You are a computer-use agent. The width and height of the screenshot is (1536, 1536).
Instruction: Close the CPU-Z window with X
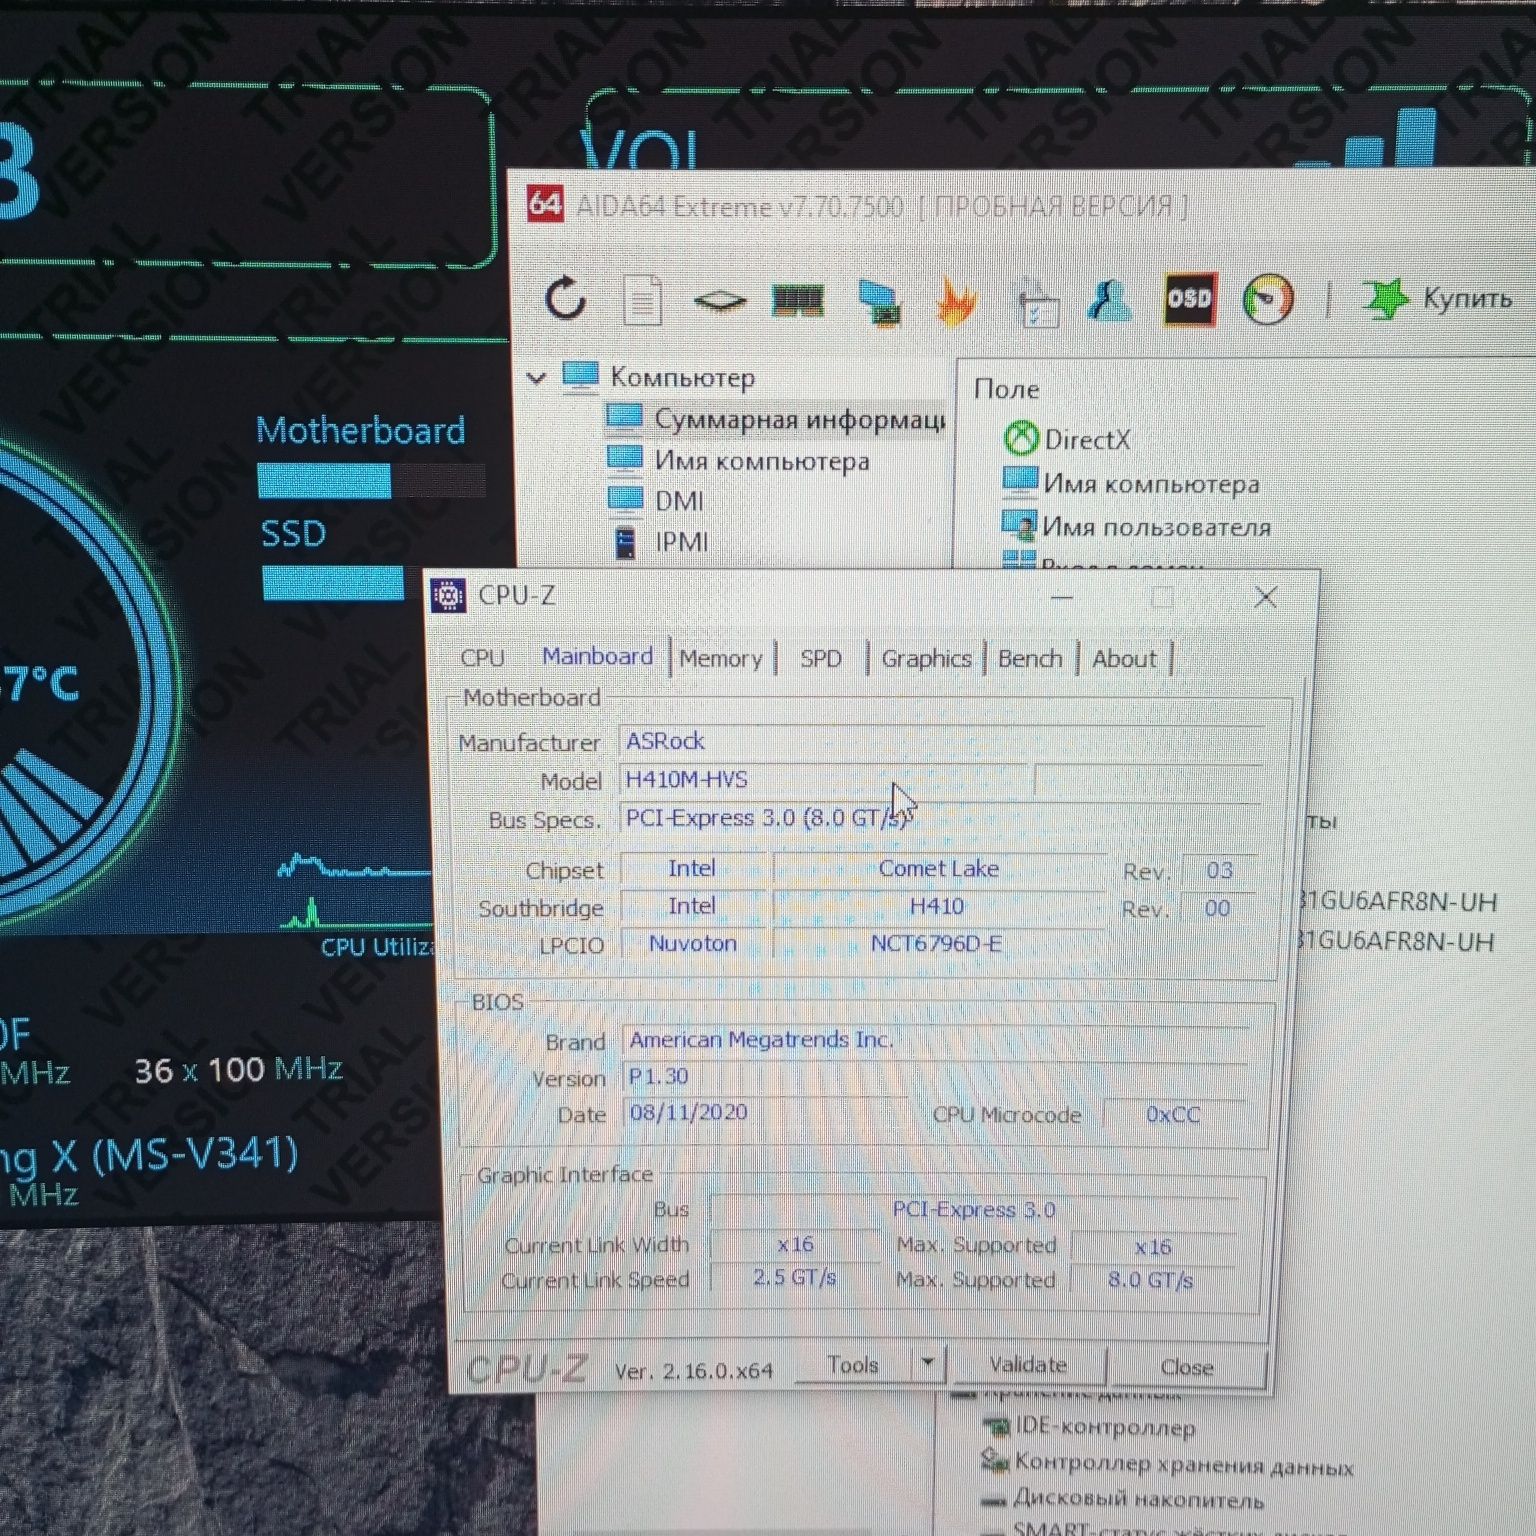point(1265,597)
